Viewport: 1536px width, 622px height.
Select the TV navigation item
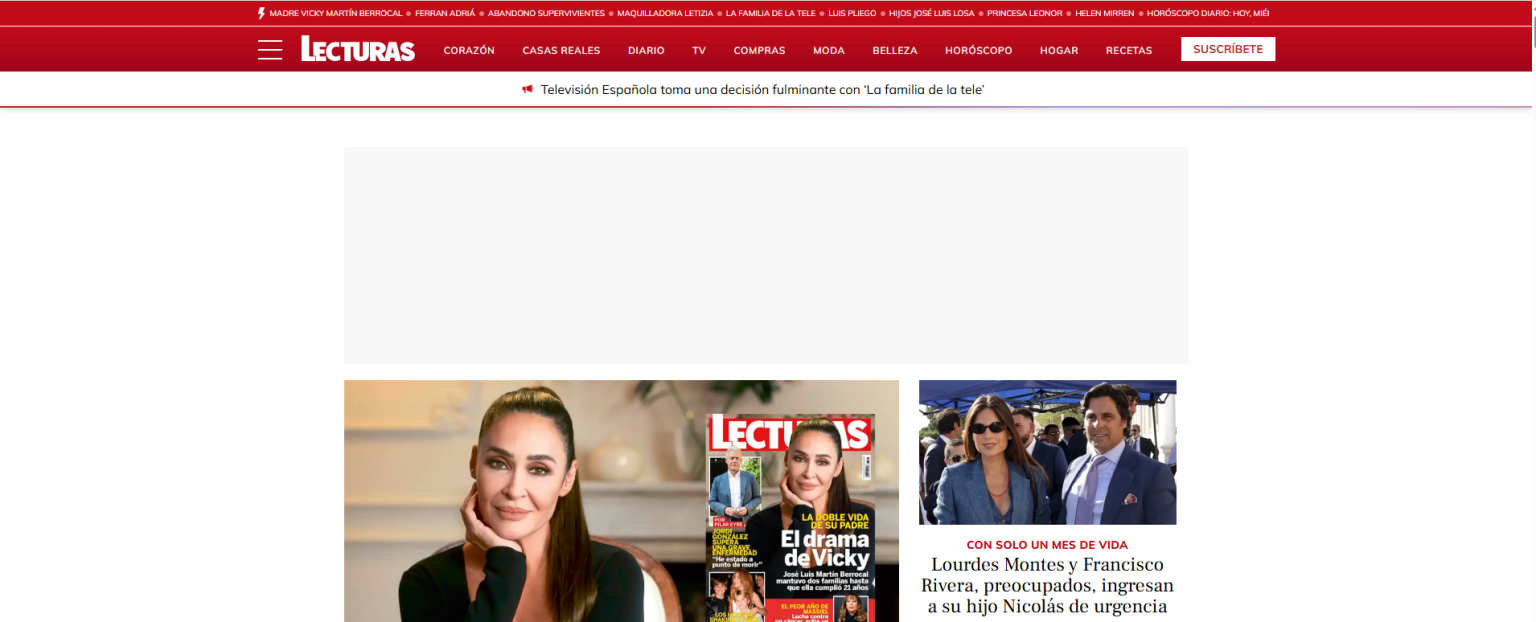[x=699, y=50]
